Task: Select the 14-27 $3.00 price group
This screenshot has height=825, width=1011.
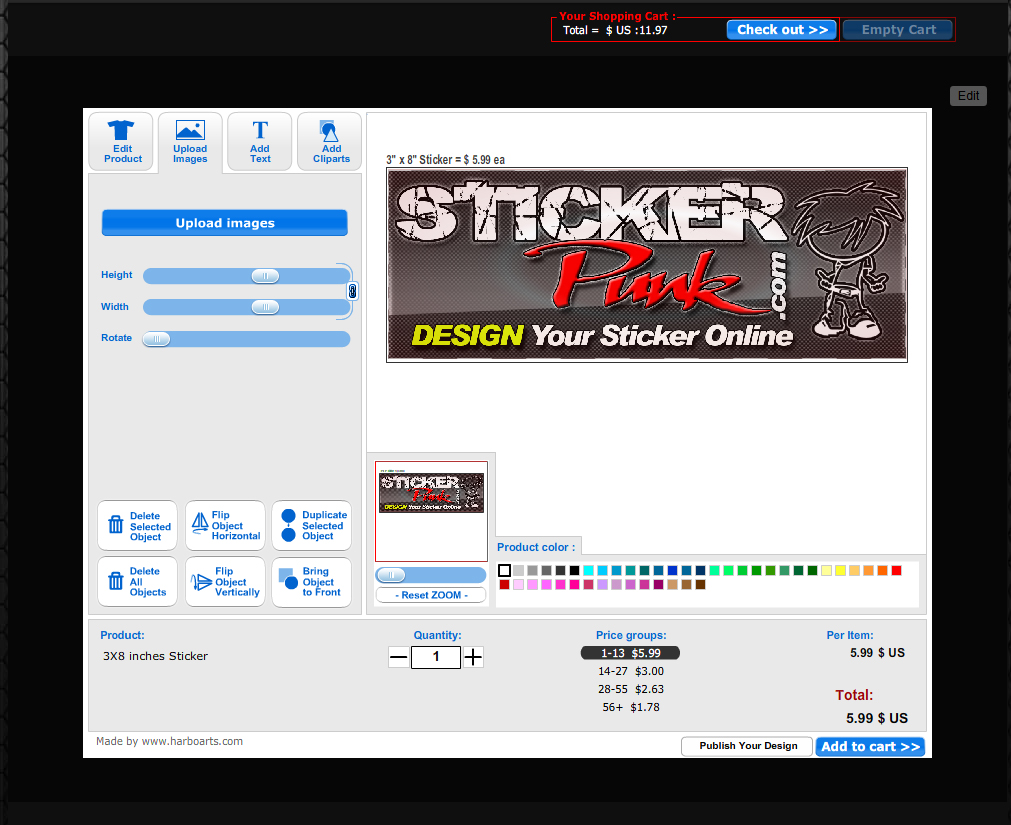Action: 631,671
